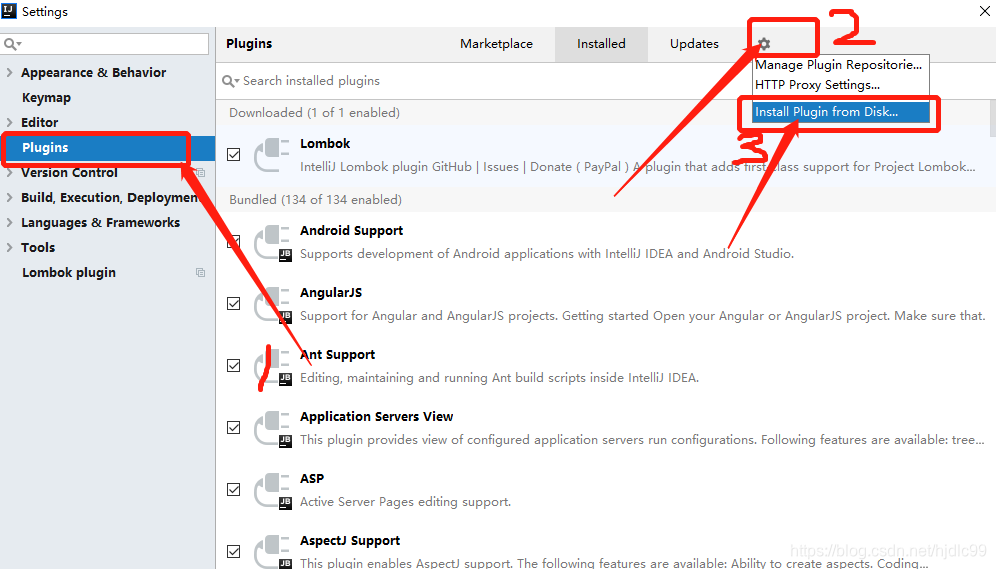Image resolution: width=996 pixels, height=569 pixels.
Task: Switch to the Installed tab
Action: [601, 44]
